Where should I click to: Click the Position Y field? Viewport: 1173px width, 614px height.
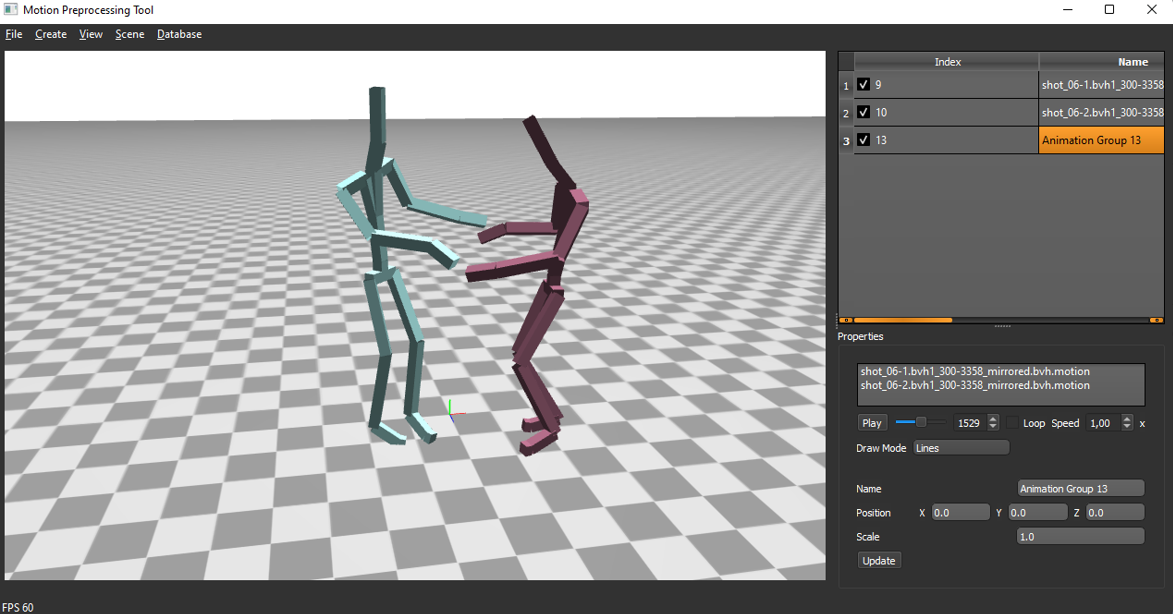[1038, 512]
